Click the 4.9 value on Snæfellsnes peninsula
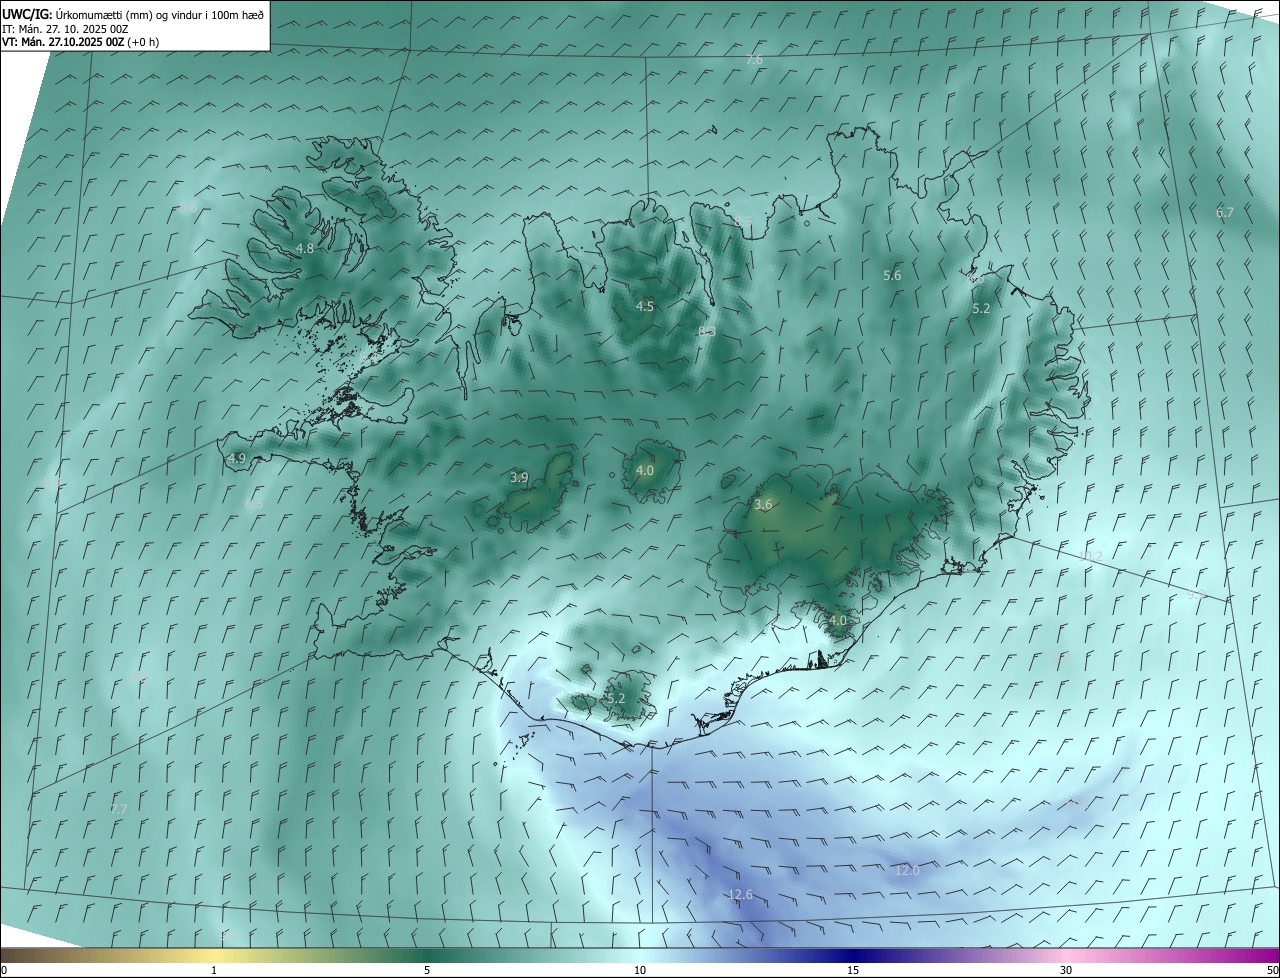1280x978 pixels. pyautogui.click(x=237, y=458)
